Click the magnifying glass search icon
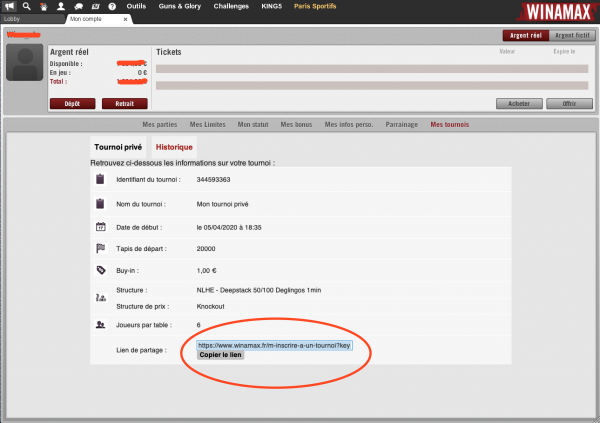600x423 pixels. [26, 6]
